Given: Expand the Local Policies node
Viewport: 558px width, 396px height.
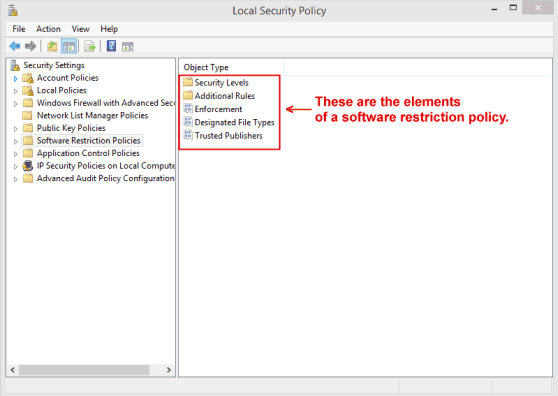Looking at the screenshot, I should pyautogui.click(x=15, y=91).
